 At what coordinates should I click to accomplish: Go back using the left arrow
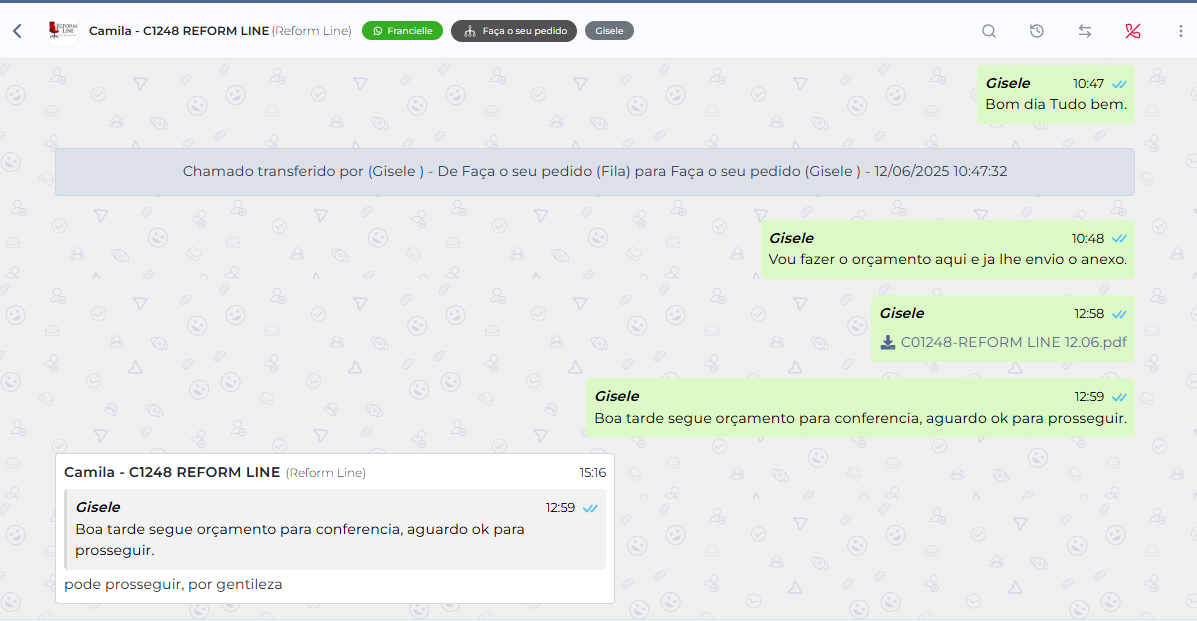point(17,31)
